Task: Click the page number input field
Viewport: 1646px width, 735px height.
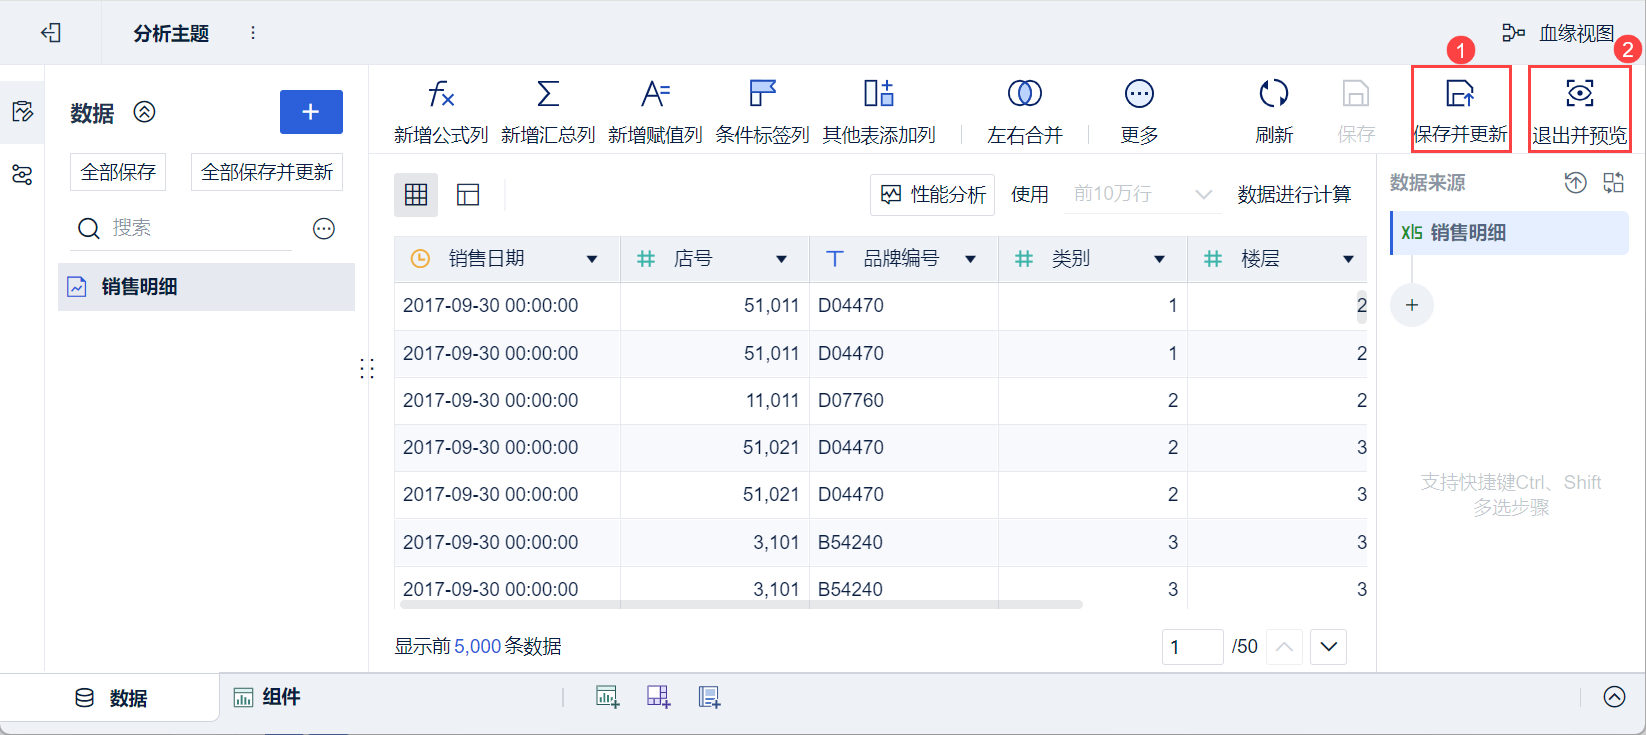Action: click(x=1192, y=647)
